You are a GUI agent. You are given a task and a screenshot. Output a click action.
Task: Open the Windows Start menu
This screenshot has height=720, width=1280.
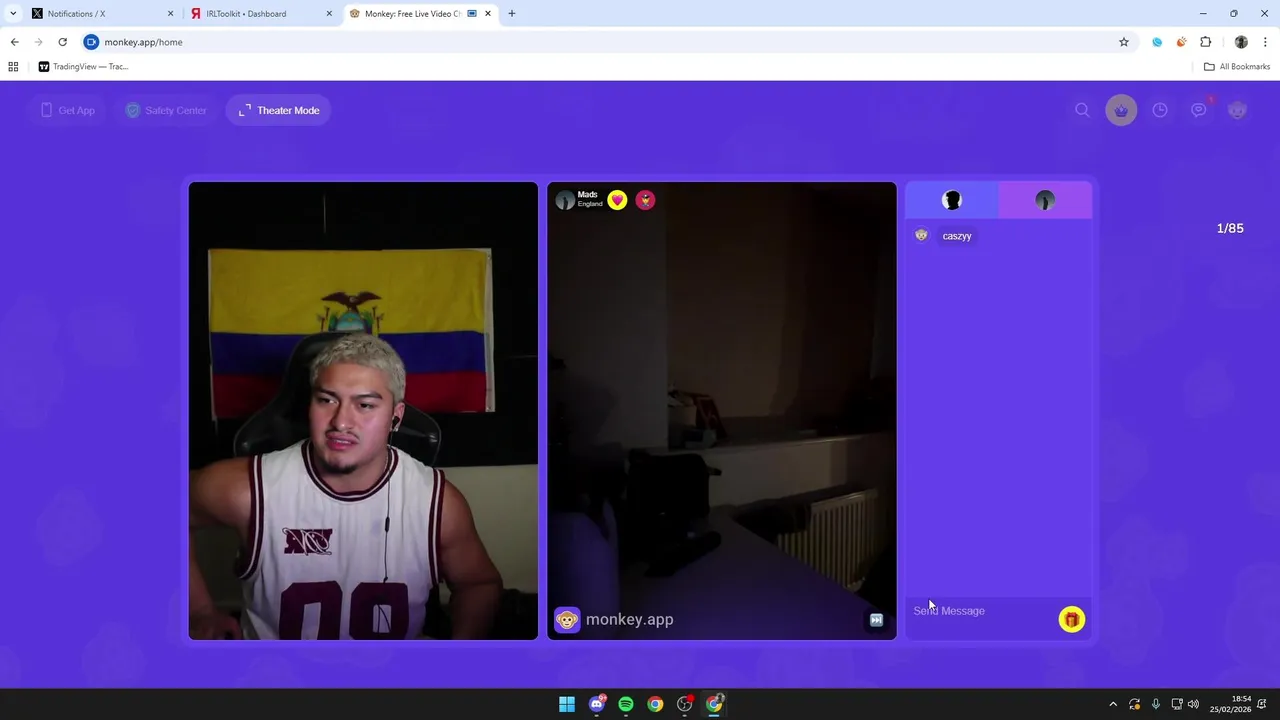567,704
